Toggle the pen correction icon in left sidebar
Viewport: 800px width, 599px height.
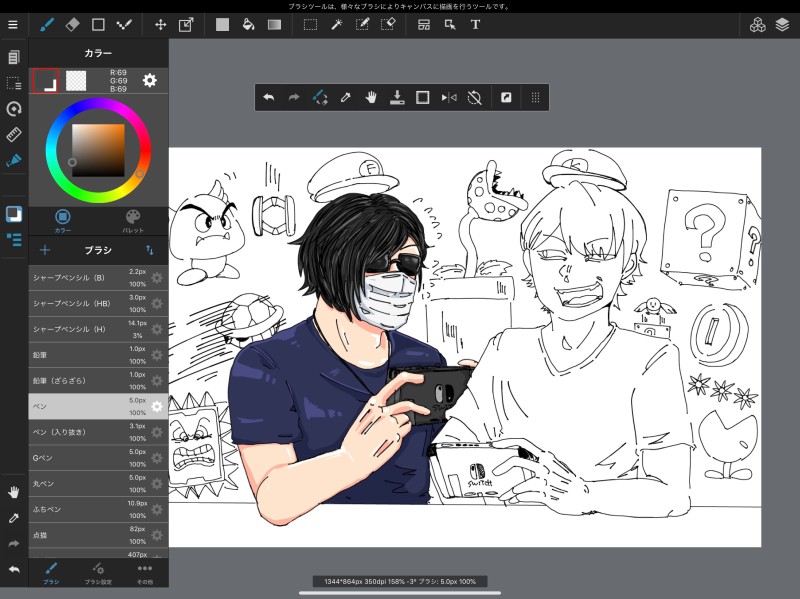tap(14, 161)
